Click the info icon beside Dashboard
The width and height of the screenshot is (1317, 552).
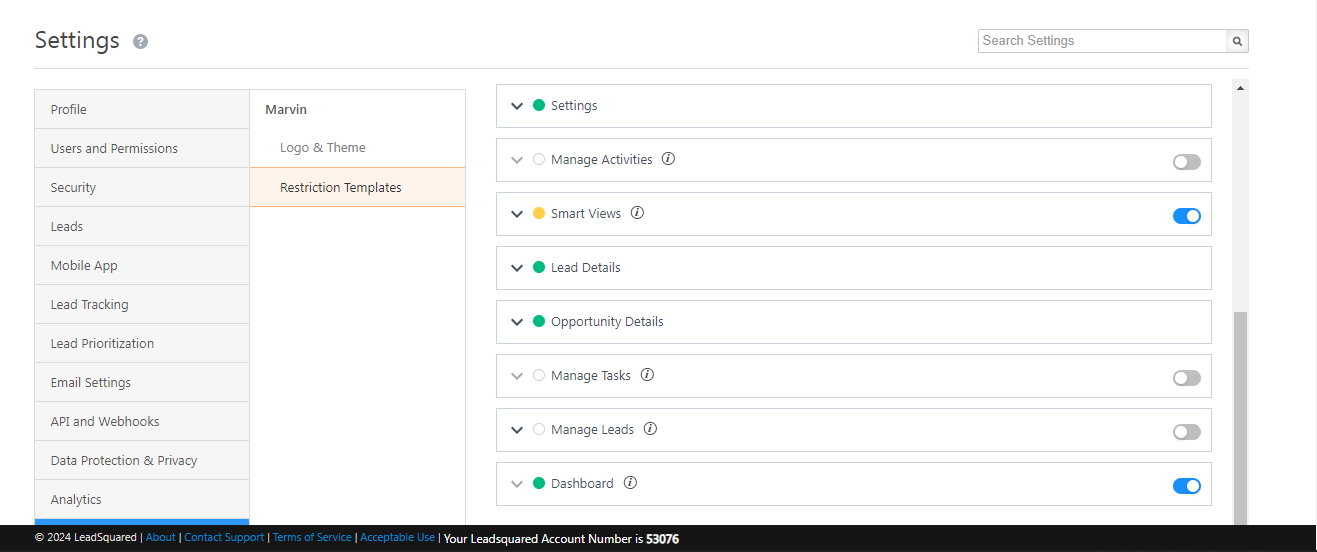[x=630, y=483]
